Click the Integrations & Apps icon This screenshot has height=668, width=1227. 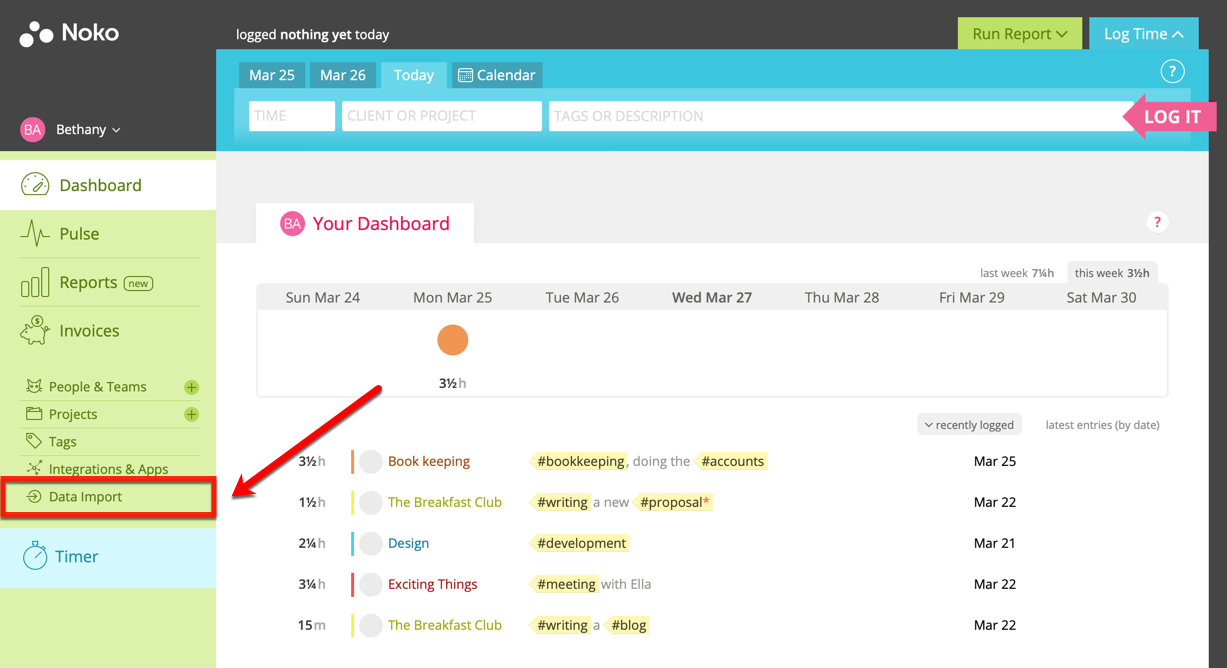tap(34, 468)
